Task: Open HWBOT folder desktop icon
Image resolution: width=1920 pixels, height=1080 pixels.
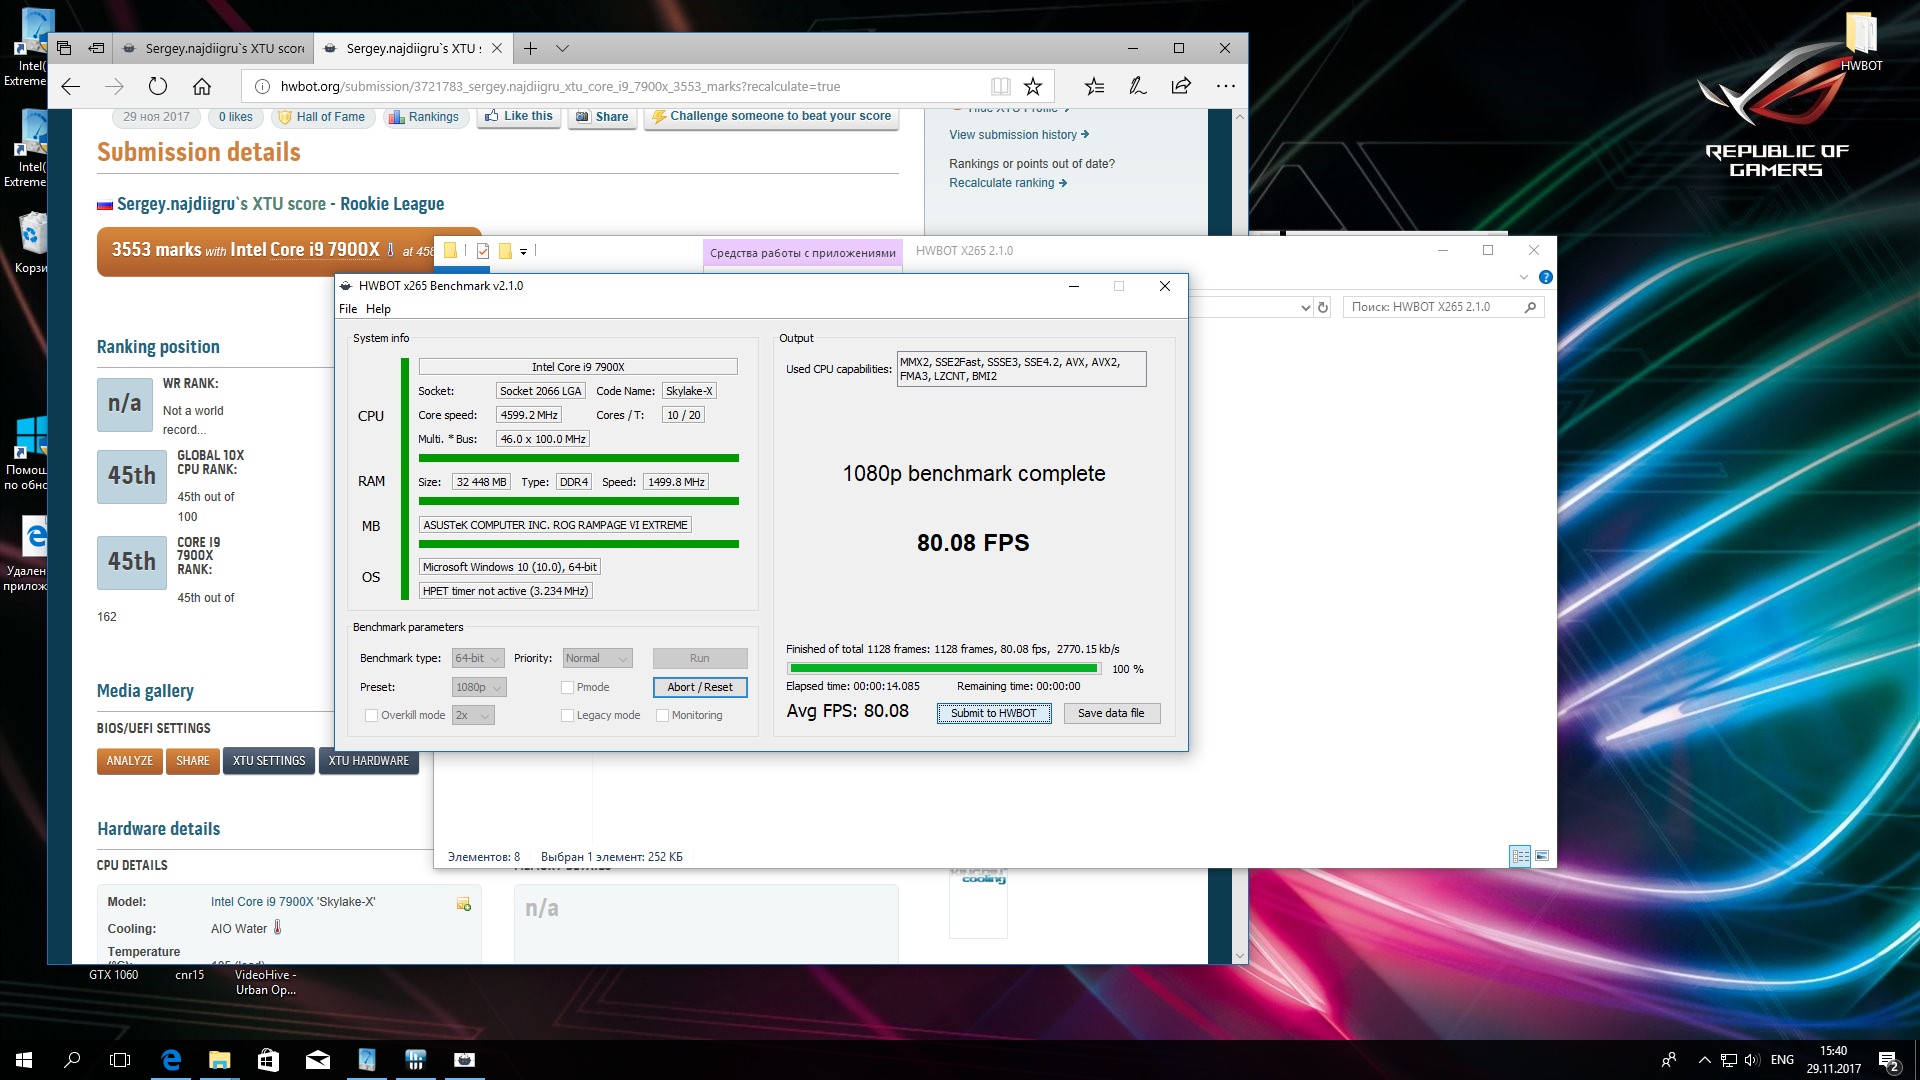Action: tap(1861, 40)
